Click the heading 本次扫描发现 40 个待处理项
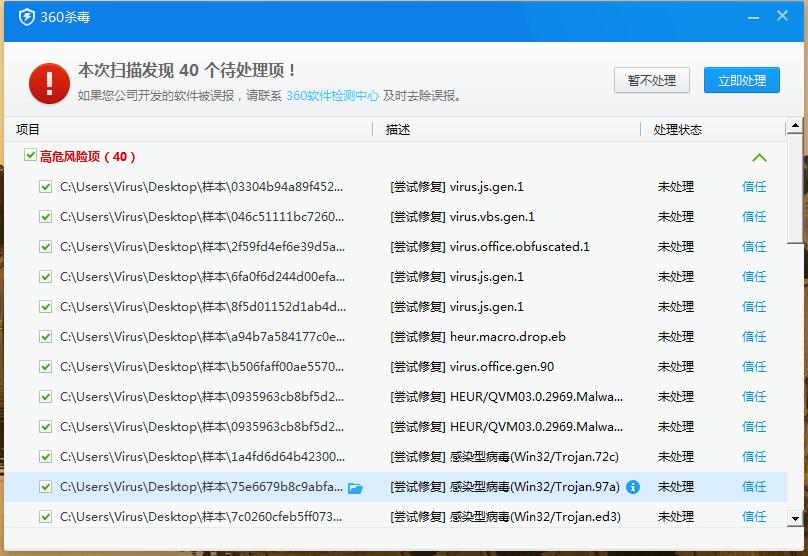The width and height of the screenshot is (808, 556). pyautogui.click(x=187, y=70)
